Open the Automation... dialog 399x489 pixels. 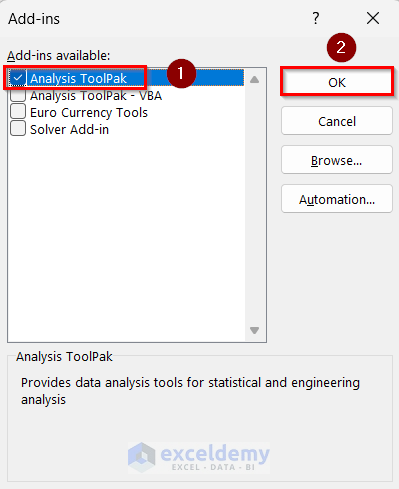[x=337, y=199]
